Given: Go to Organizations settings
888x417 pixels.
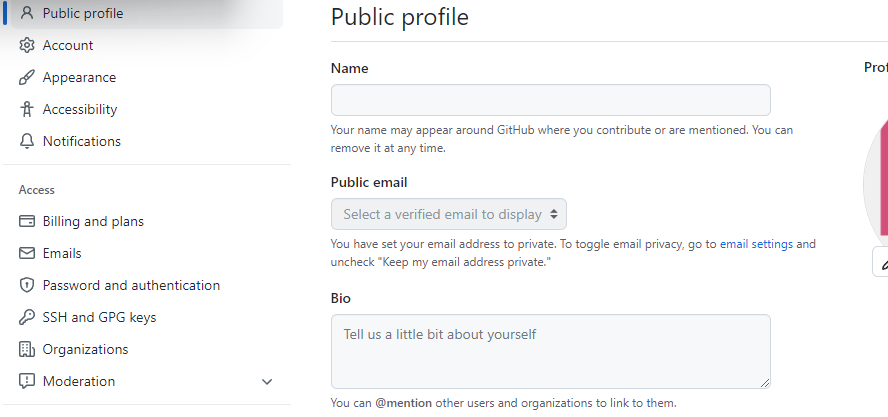Looking at the screenshot, I should (x=85, y=349).
